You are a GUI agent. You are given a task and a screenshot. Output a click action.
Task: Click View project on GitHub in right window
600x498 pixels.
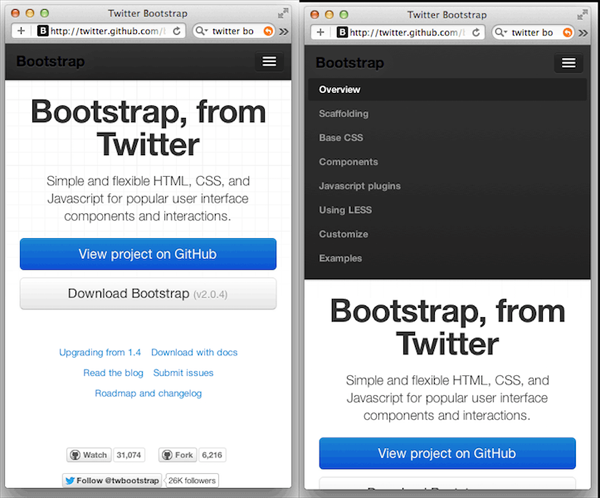(447, 454)
